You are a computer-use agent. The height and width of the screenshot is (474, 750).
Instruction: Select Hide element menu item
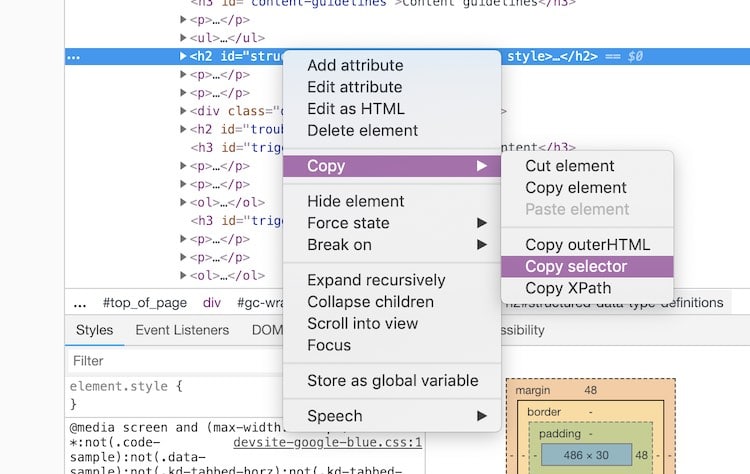[355, 201]
